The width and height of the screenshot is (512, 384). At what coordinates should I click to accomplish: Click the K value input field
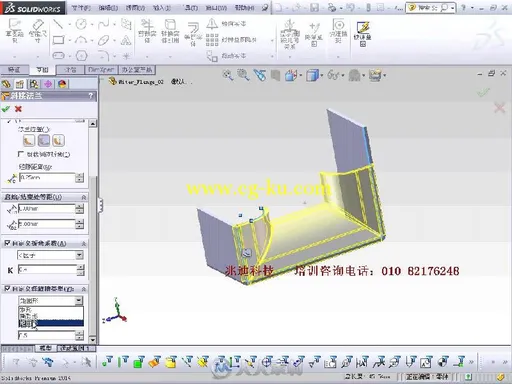(x=47, y=270)
